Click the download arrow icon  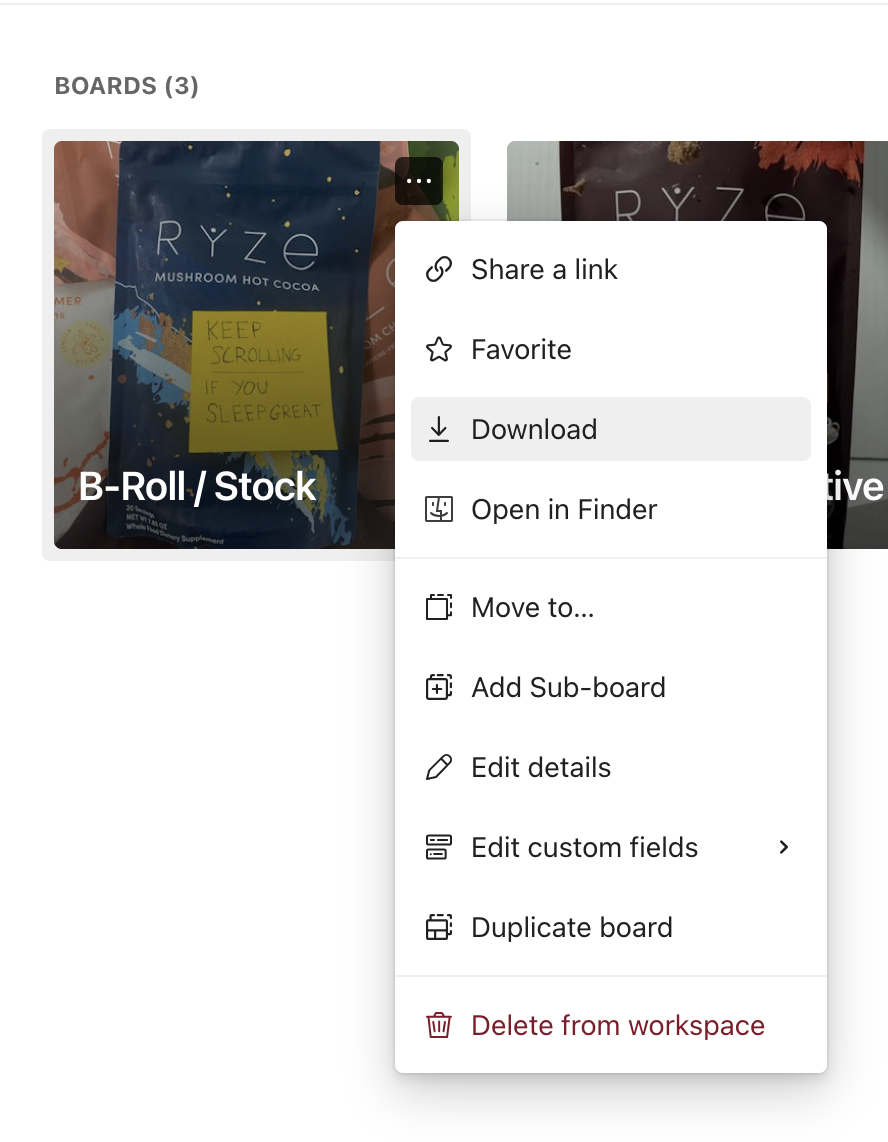439,430
